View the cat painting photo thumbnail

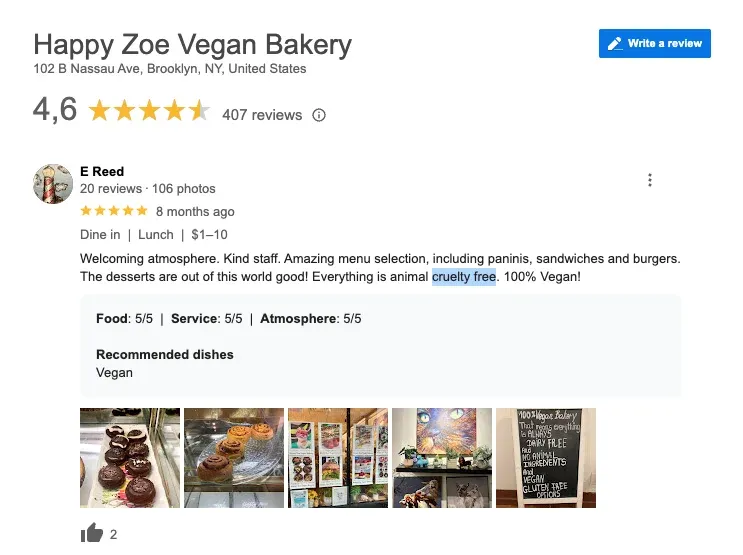click(x=442, y=458)
